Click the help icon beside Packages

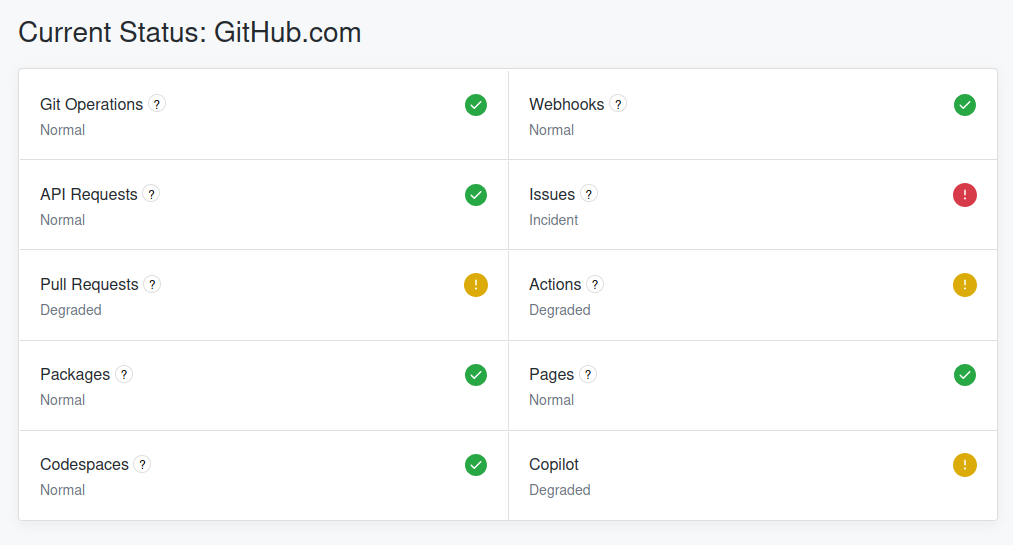(x=124, y=374)
